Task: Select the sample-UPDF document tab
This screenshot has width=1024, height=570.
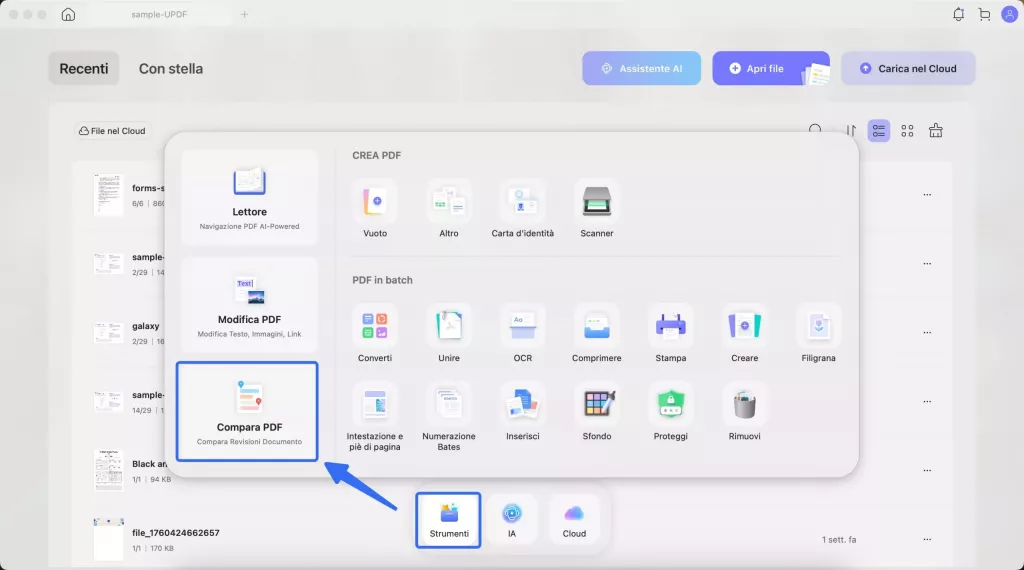Action: pyautogui.click(x=159, y=14)
